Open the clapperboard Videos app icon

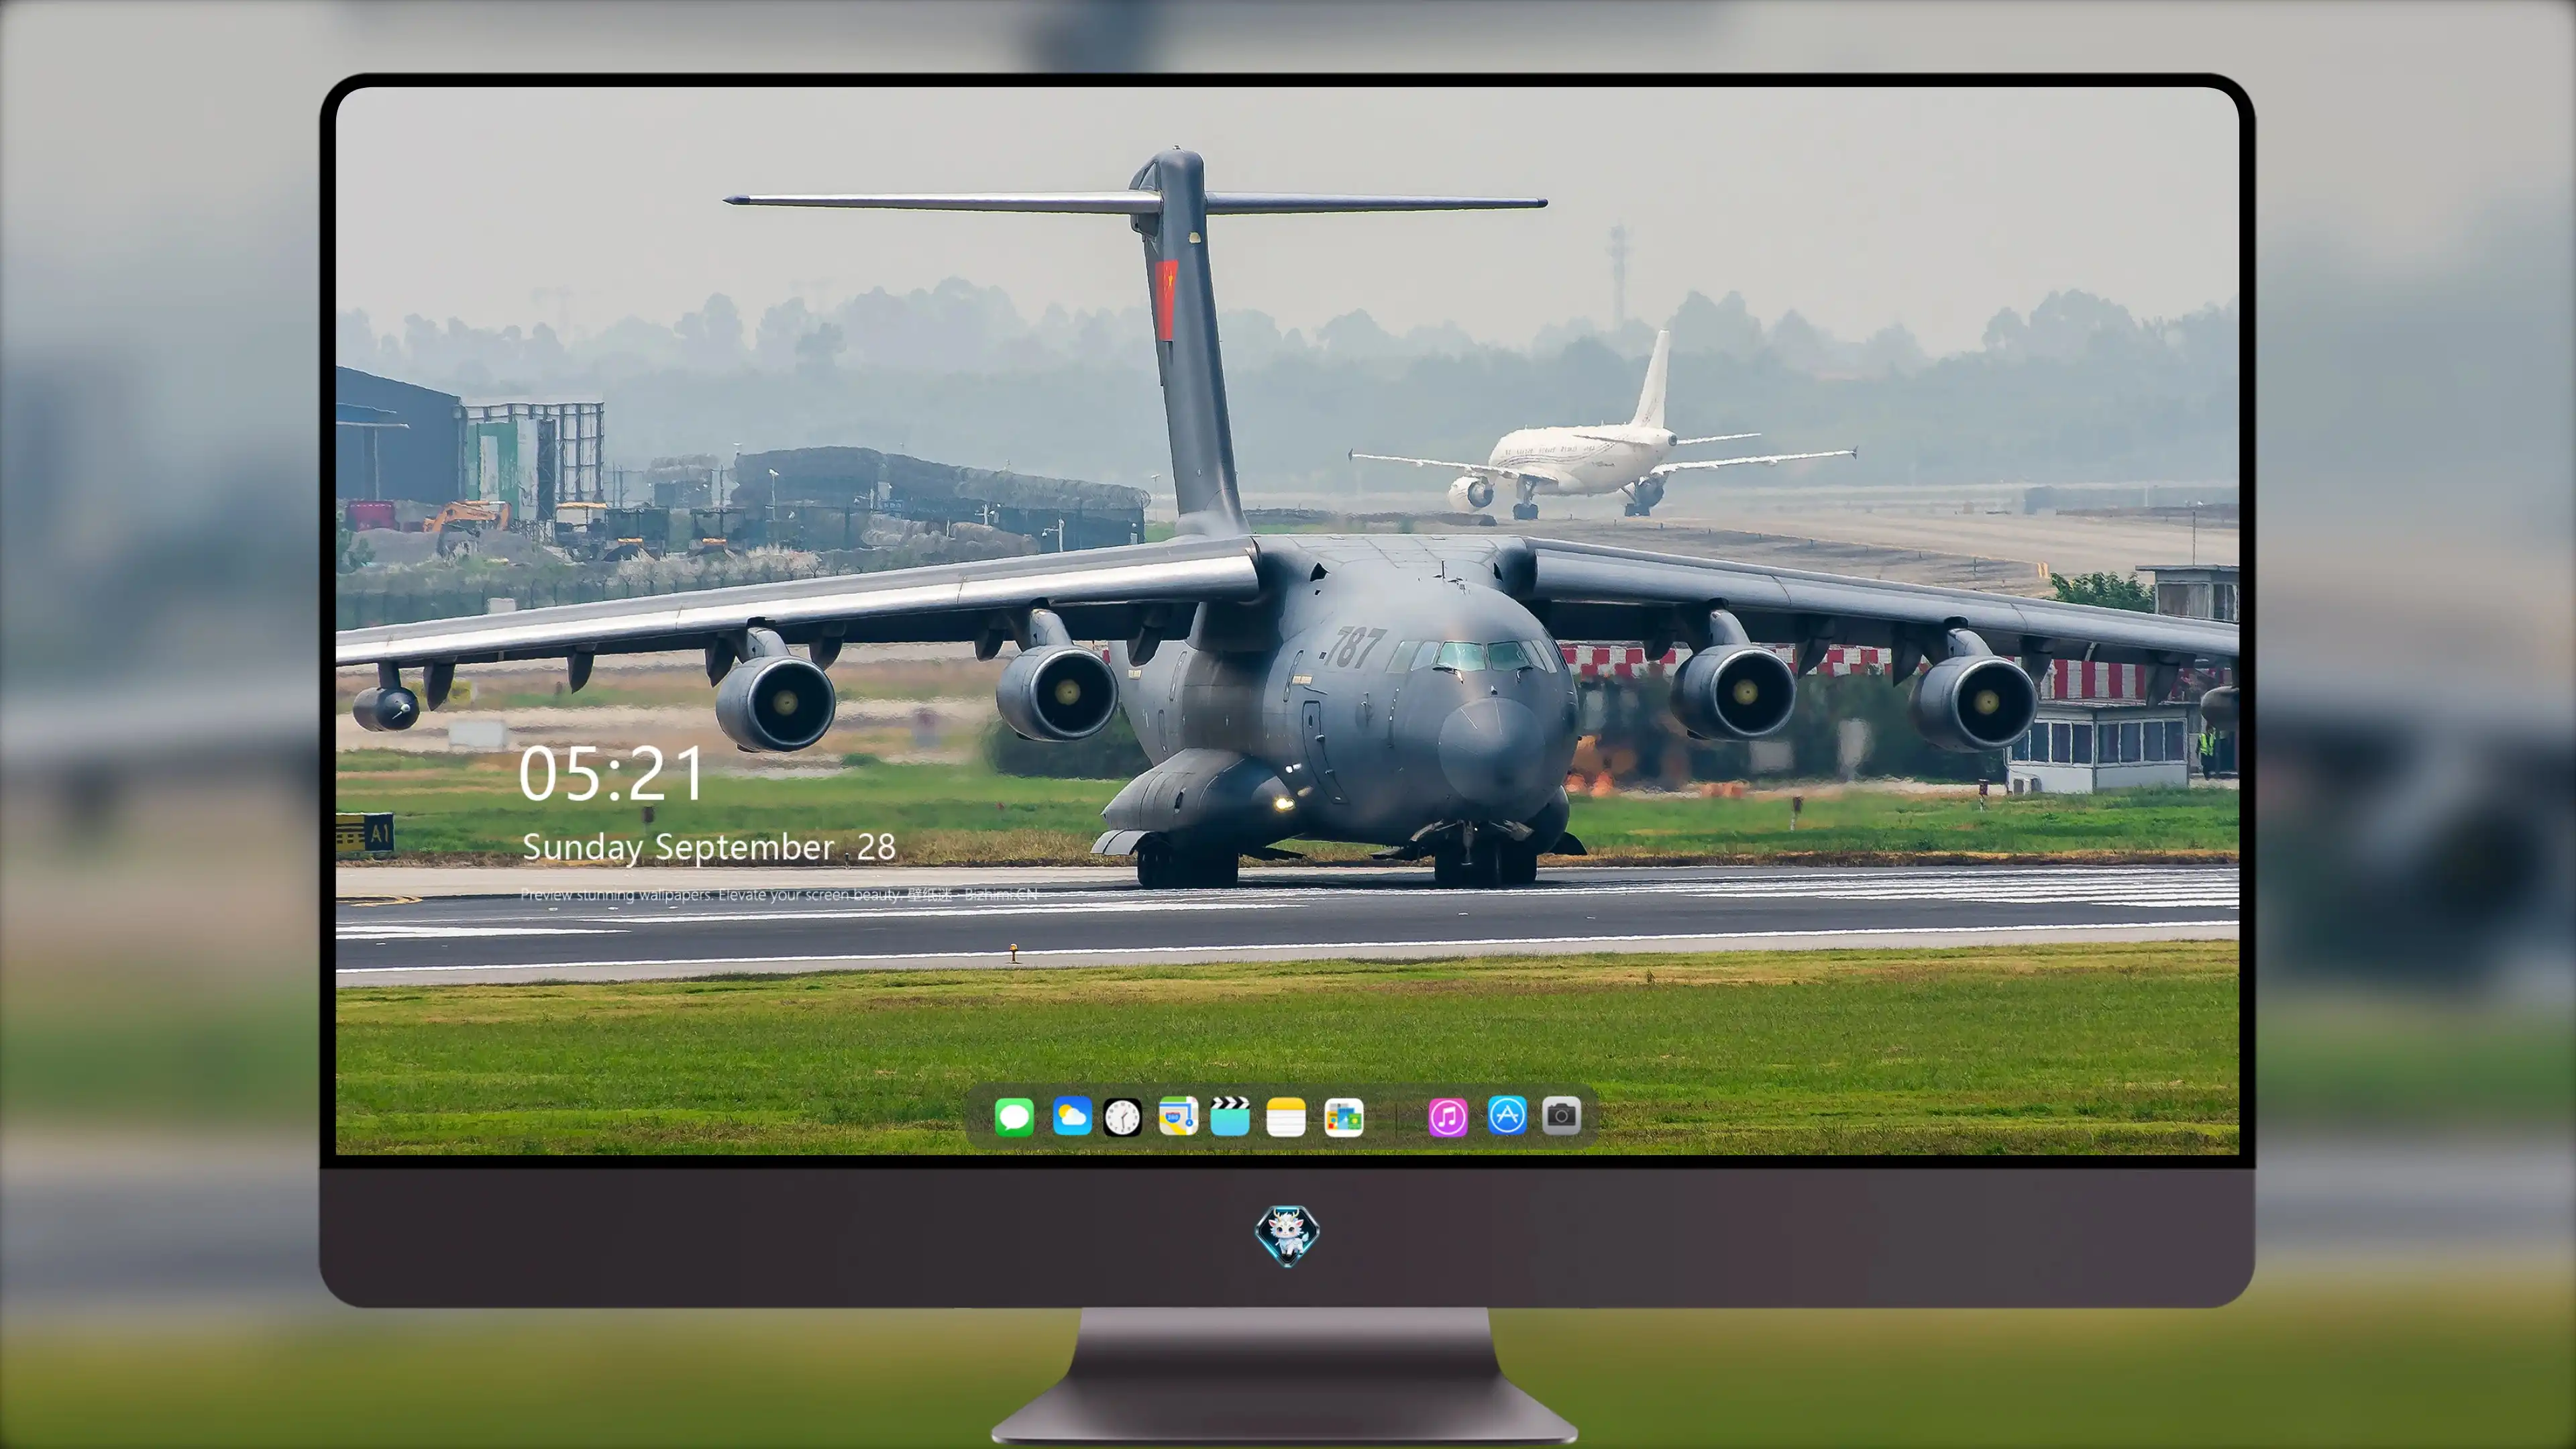pyautogui.click(x=1230, y=1116)
